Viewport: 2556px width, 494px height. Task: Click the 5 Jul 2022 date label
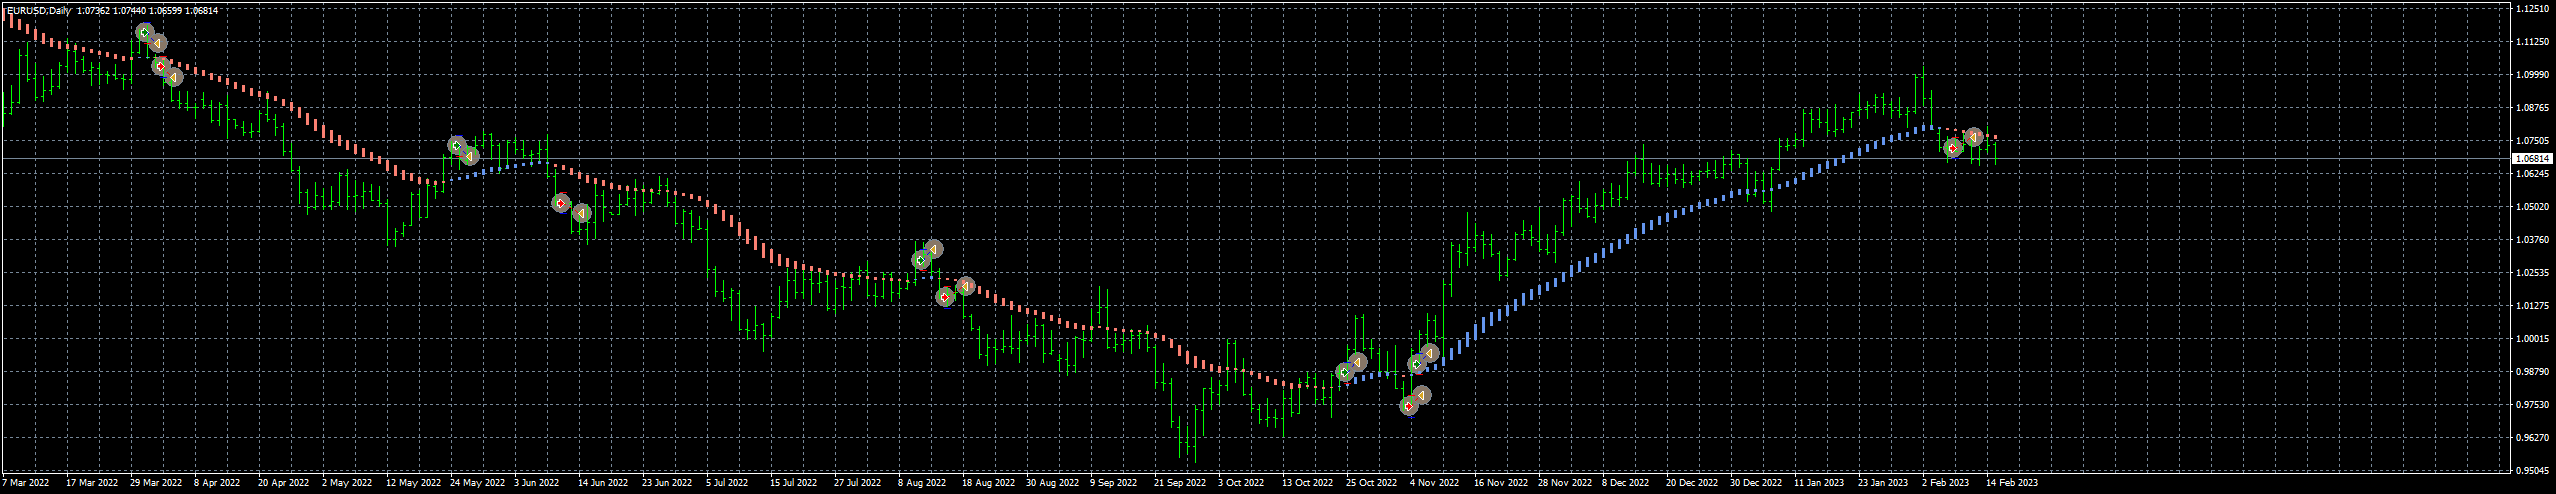[x=727, y=483]
